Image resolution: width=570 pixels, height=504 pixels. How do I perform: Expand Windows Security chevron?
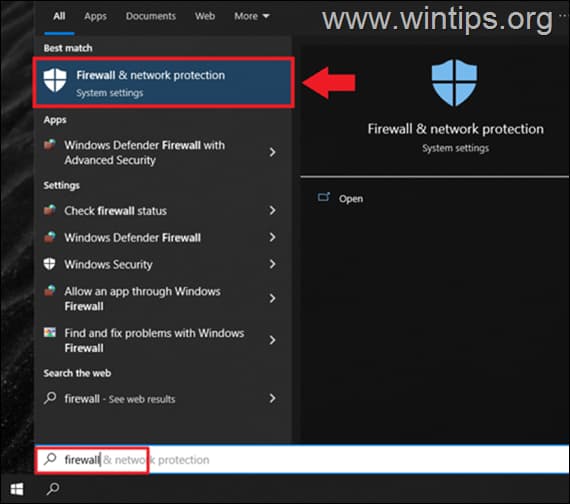(272, 264)
